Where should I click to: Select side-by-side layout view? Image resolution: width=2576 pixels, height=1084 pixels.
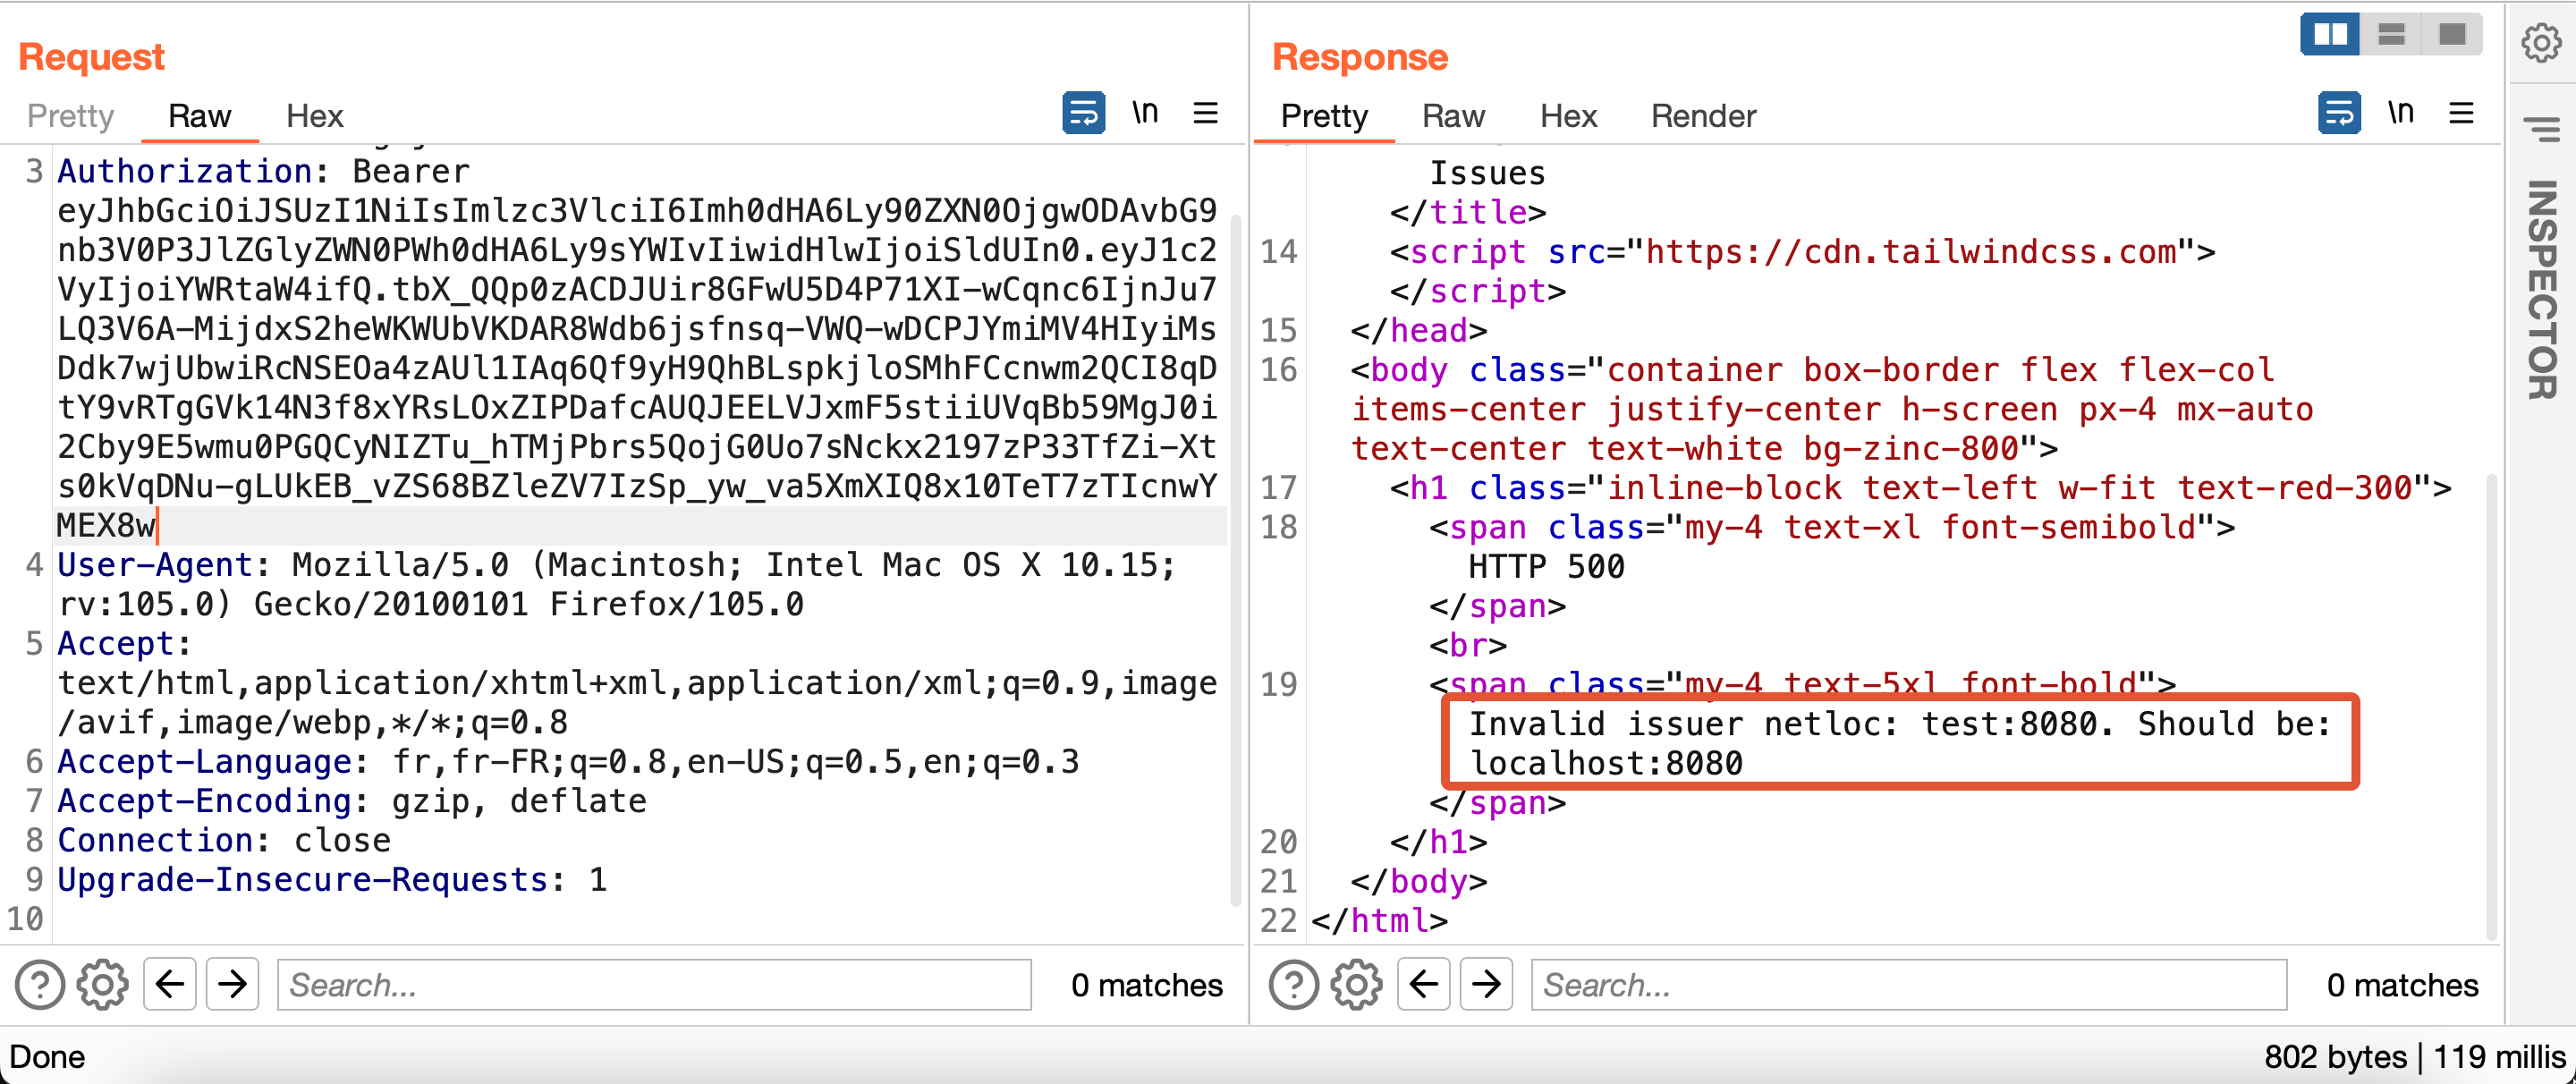[2330, 35]
